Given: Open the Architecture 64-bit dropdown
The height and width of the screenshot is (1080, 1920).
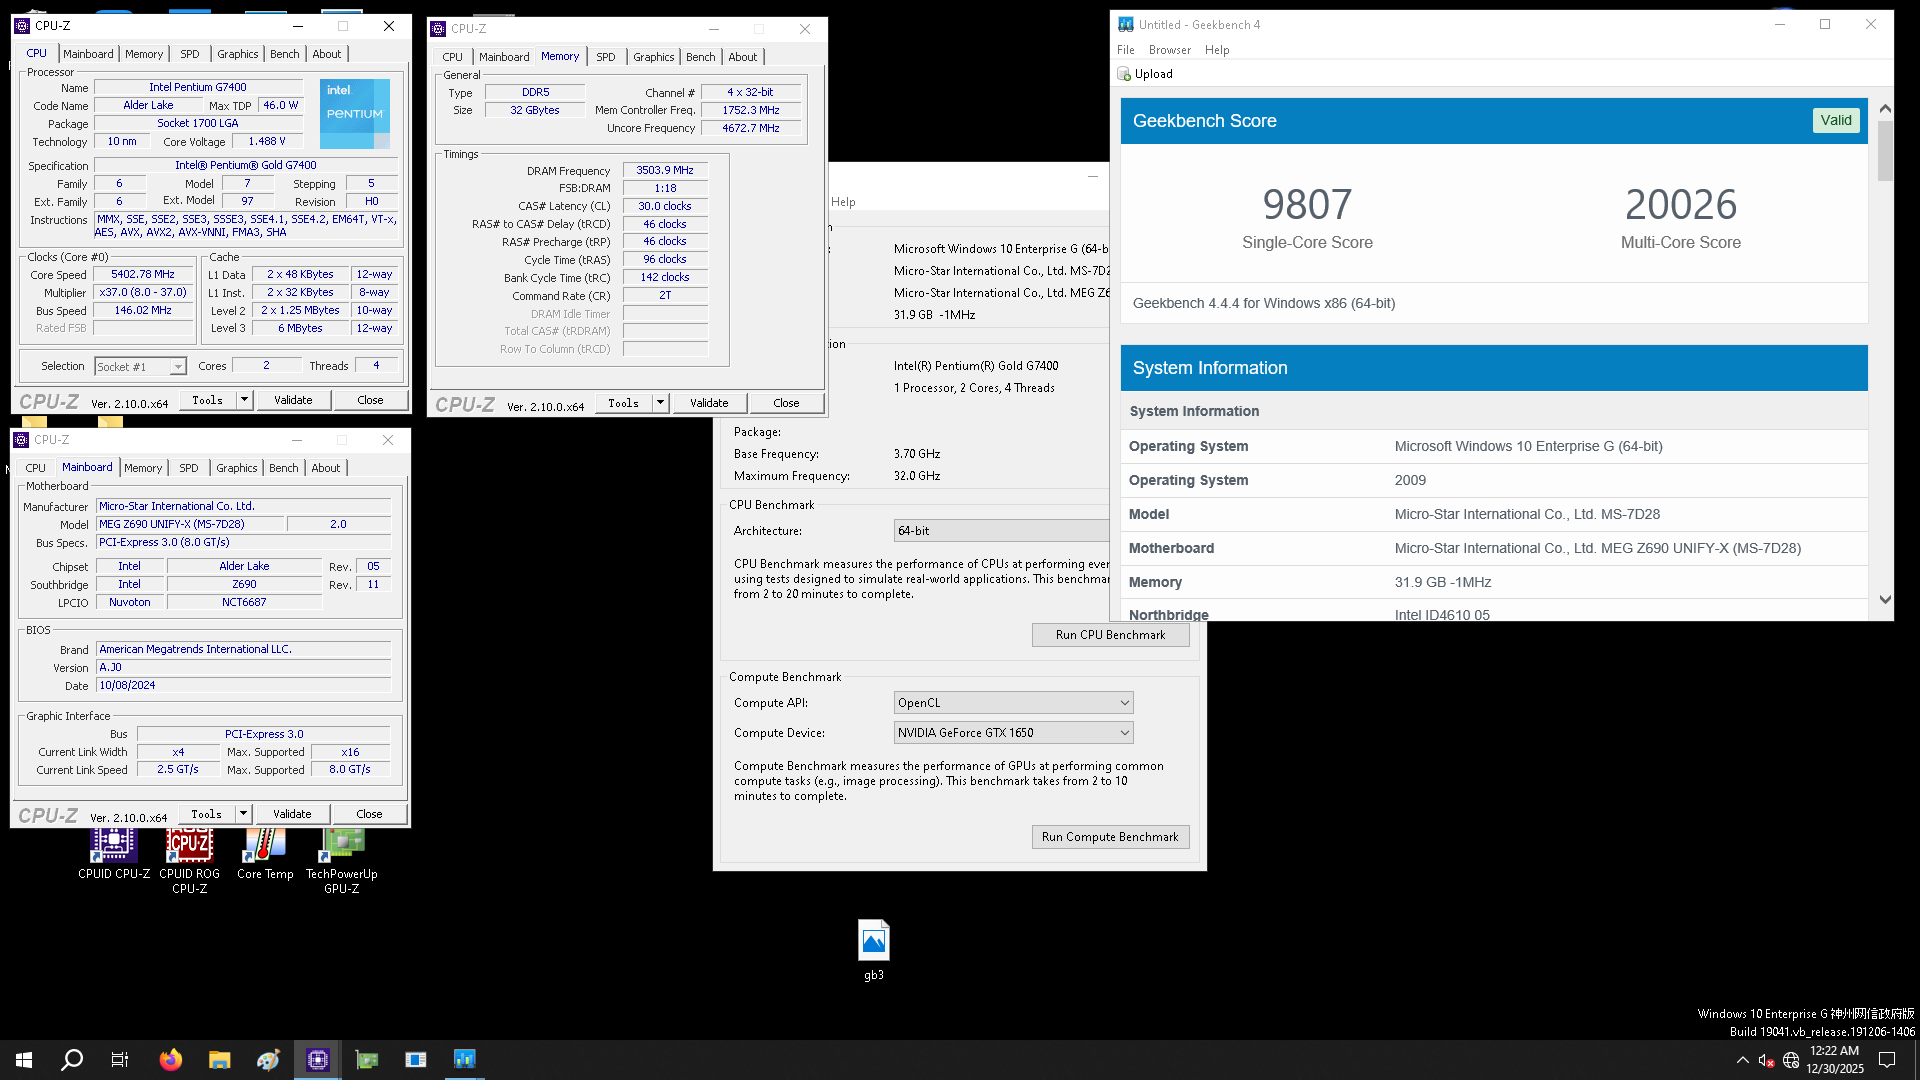Looking at the screenshot, I should tap(1001, 531).
